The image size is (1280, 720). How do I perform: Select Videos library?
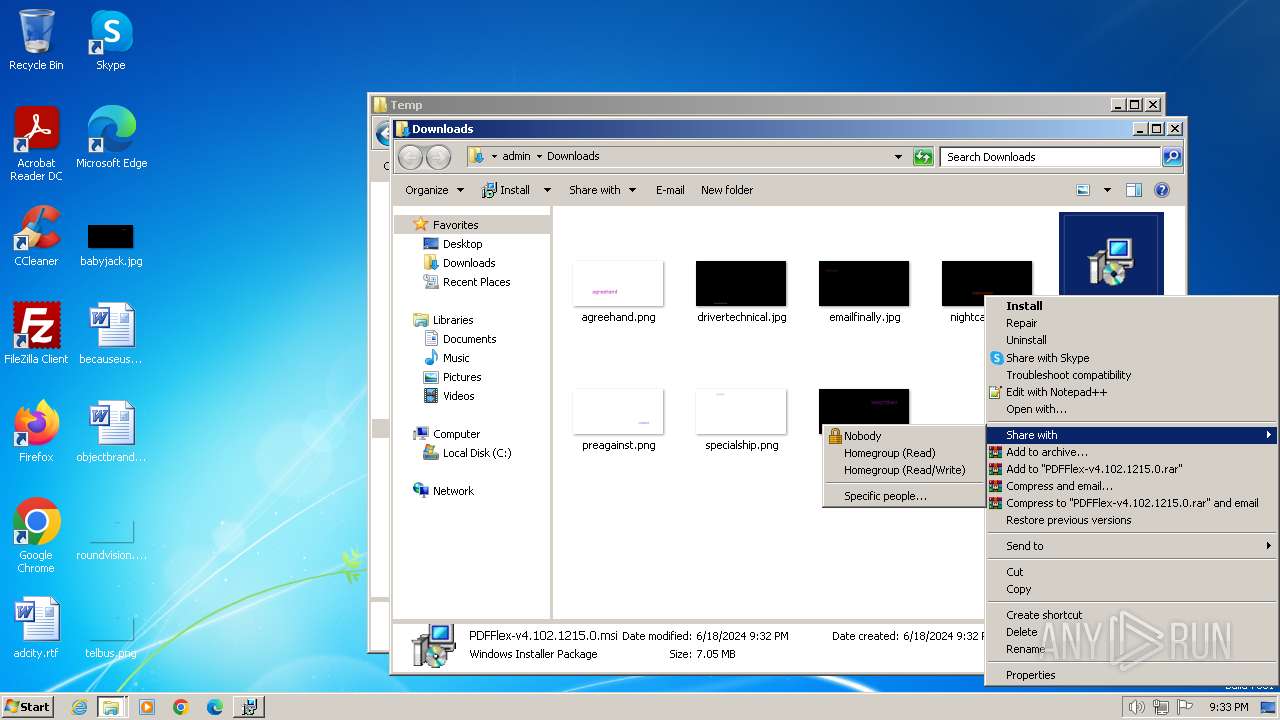coord(458,396)
